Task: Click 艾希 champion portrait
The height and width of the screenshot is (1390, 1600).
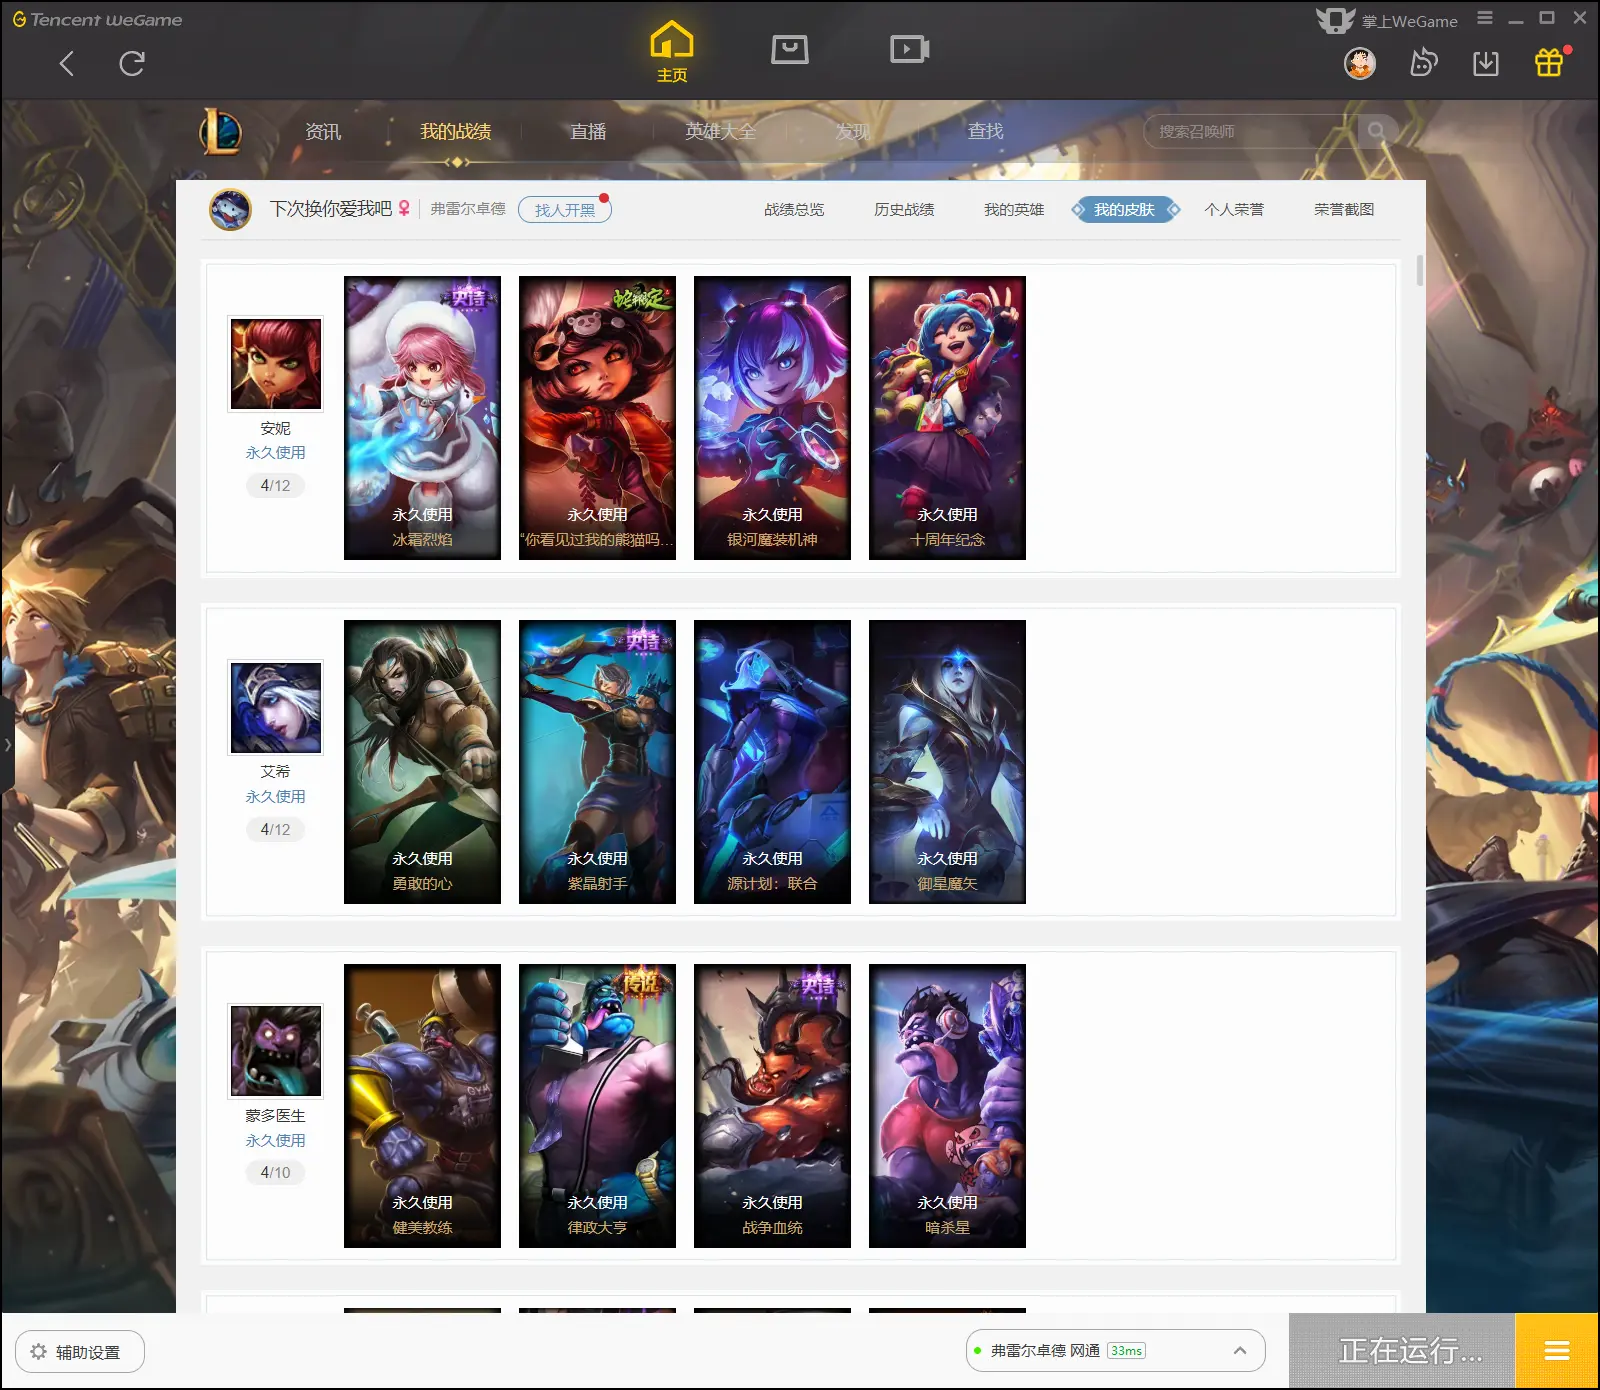Action: 276,708
